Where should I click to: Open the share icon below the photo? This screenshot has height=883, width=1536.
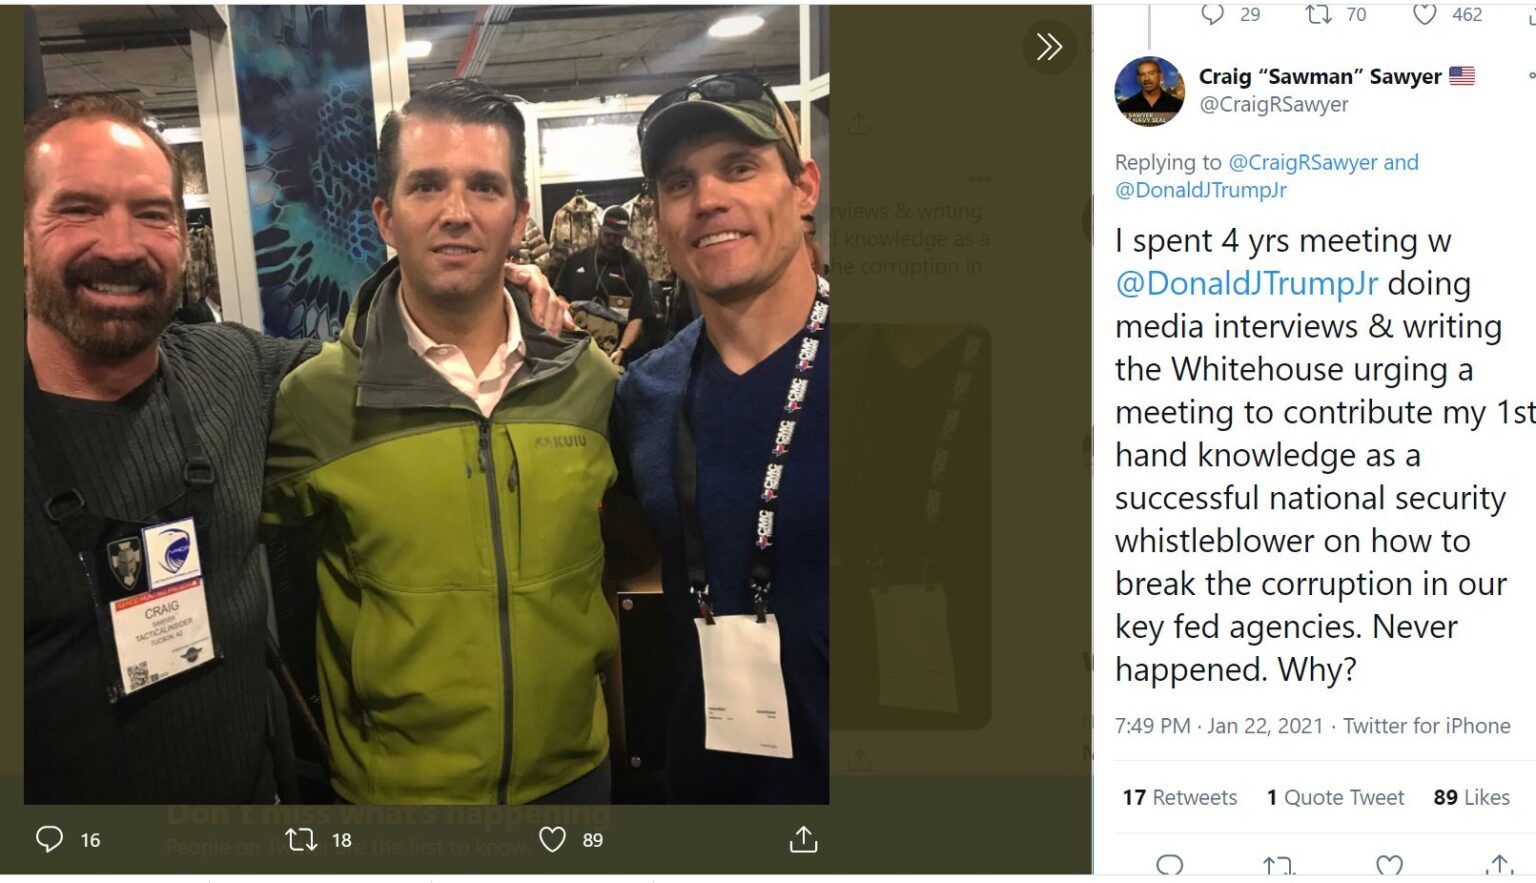coord(803,839)
